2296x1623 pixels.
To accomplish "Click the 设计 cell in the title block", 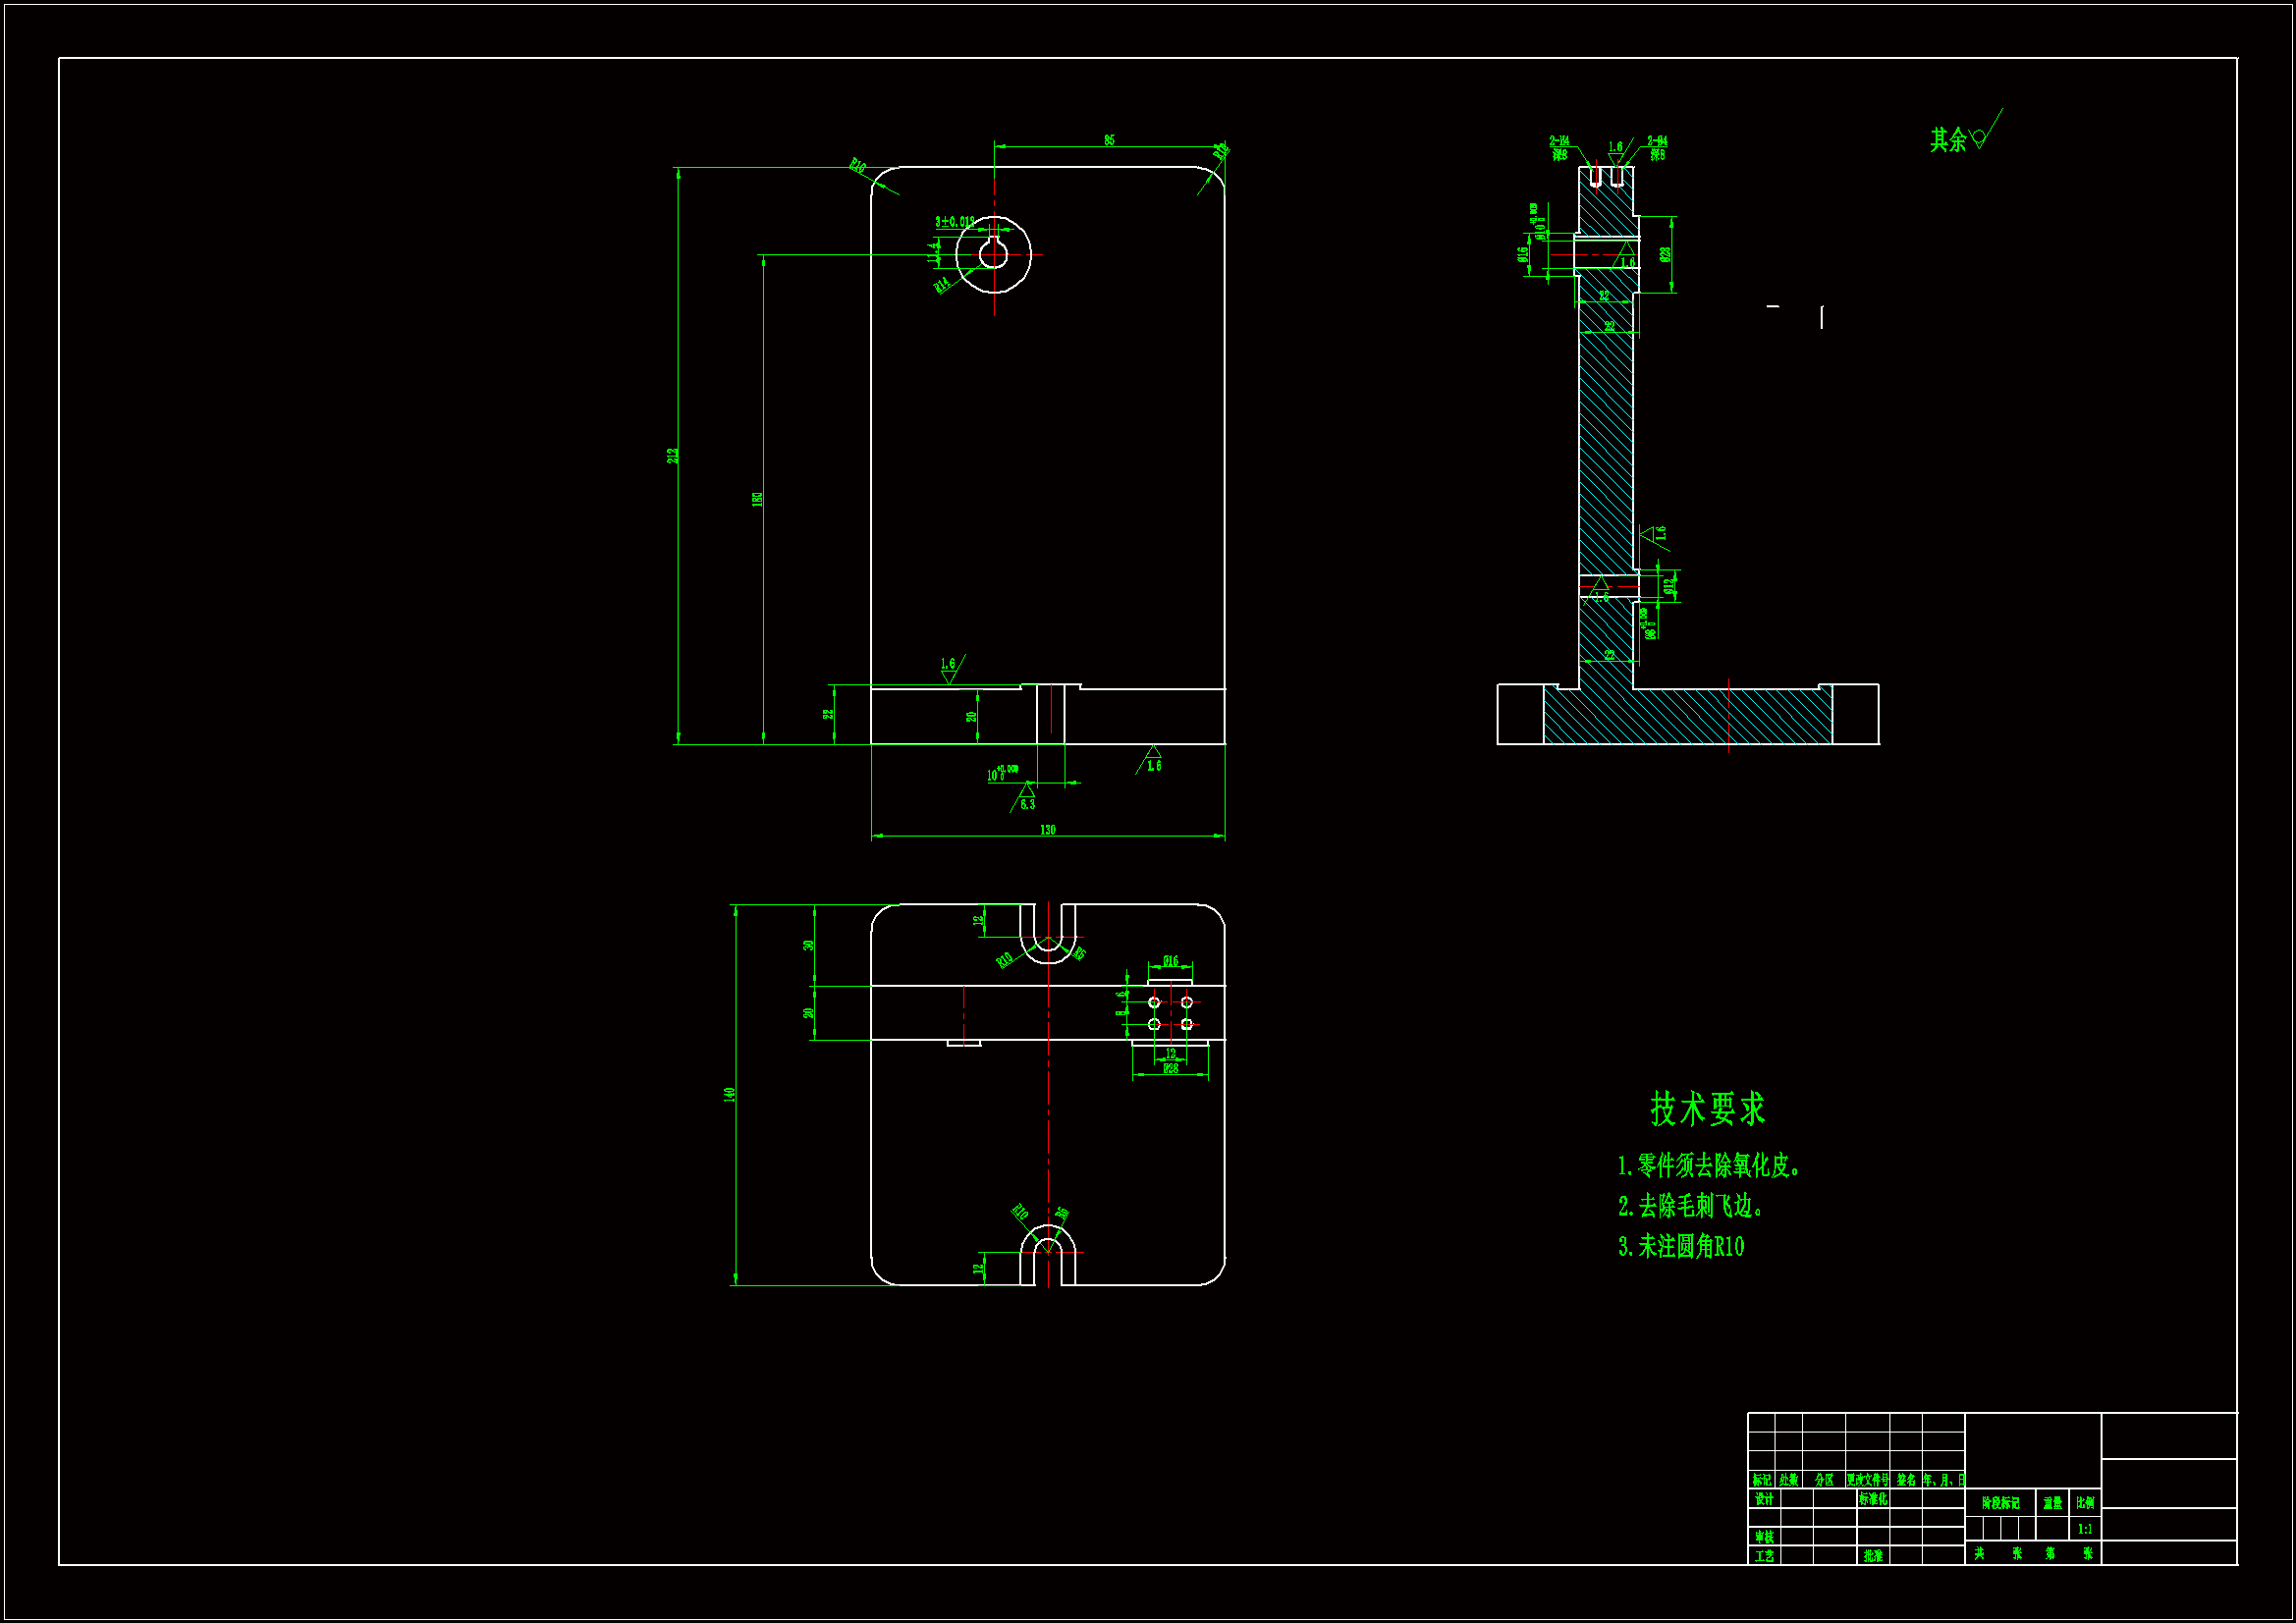I will coord(1763,1499).
